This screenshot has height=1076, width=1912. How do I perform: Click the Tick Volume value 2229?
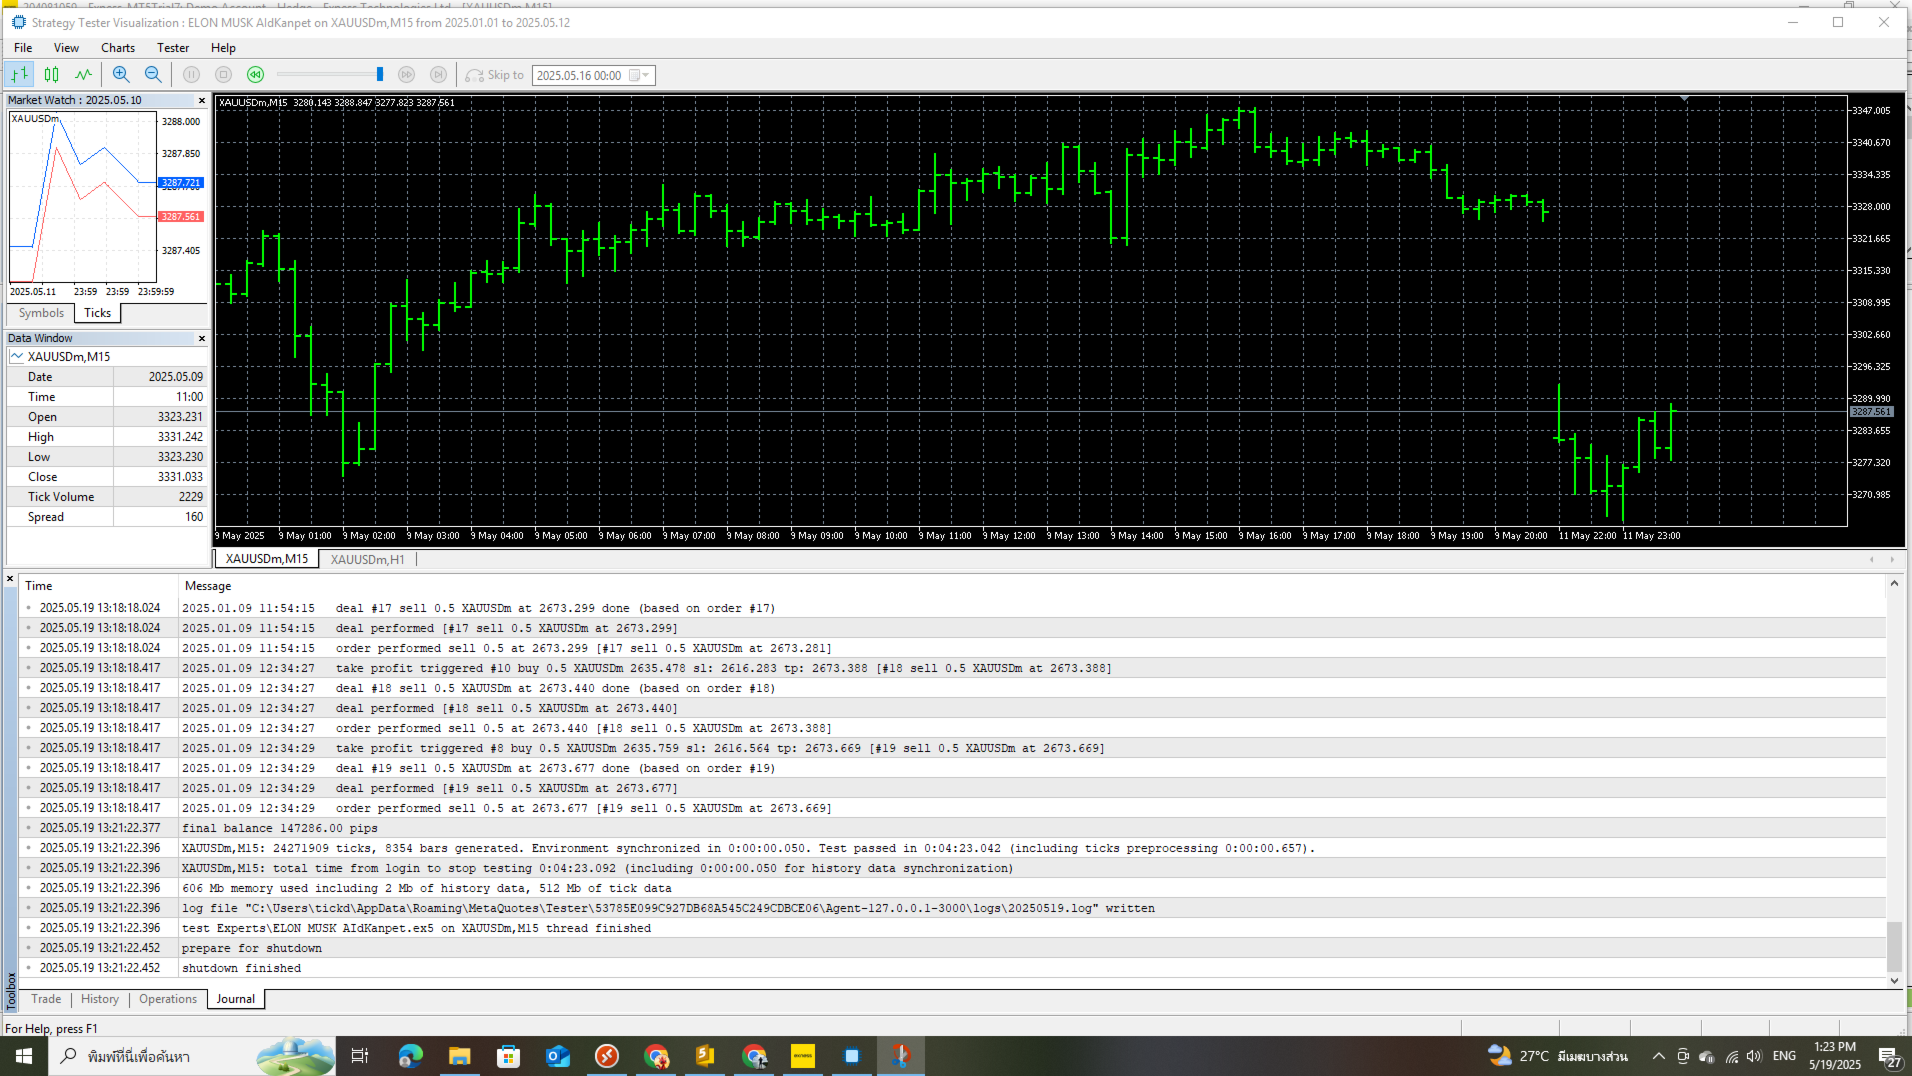(x=190, y=497)
